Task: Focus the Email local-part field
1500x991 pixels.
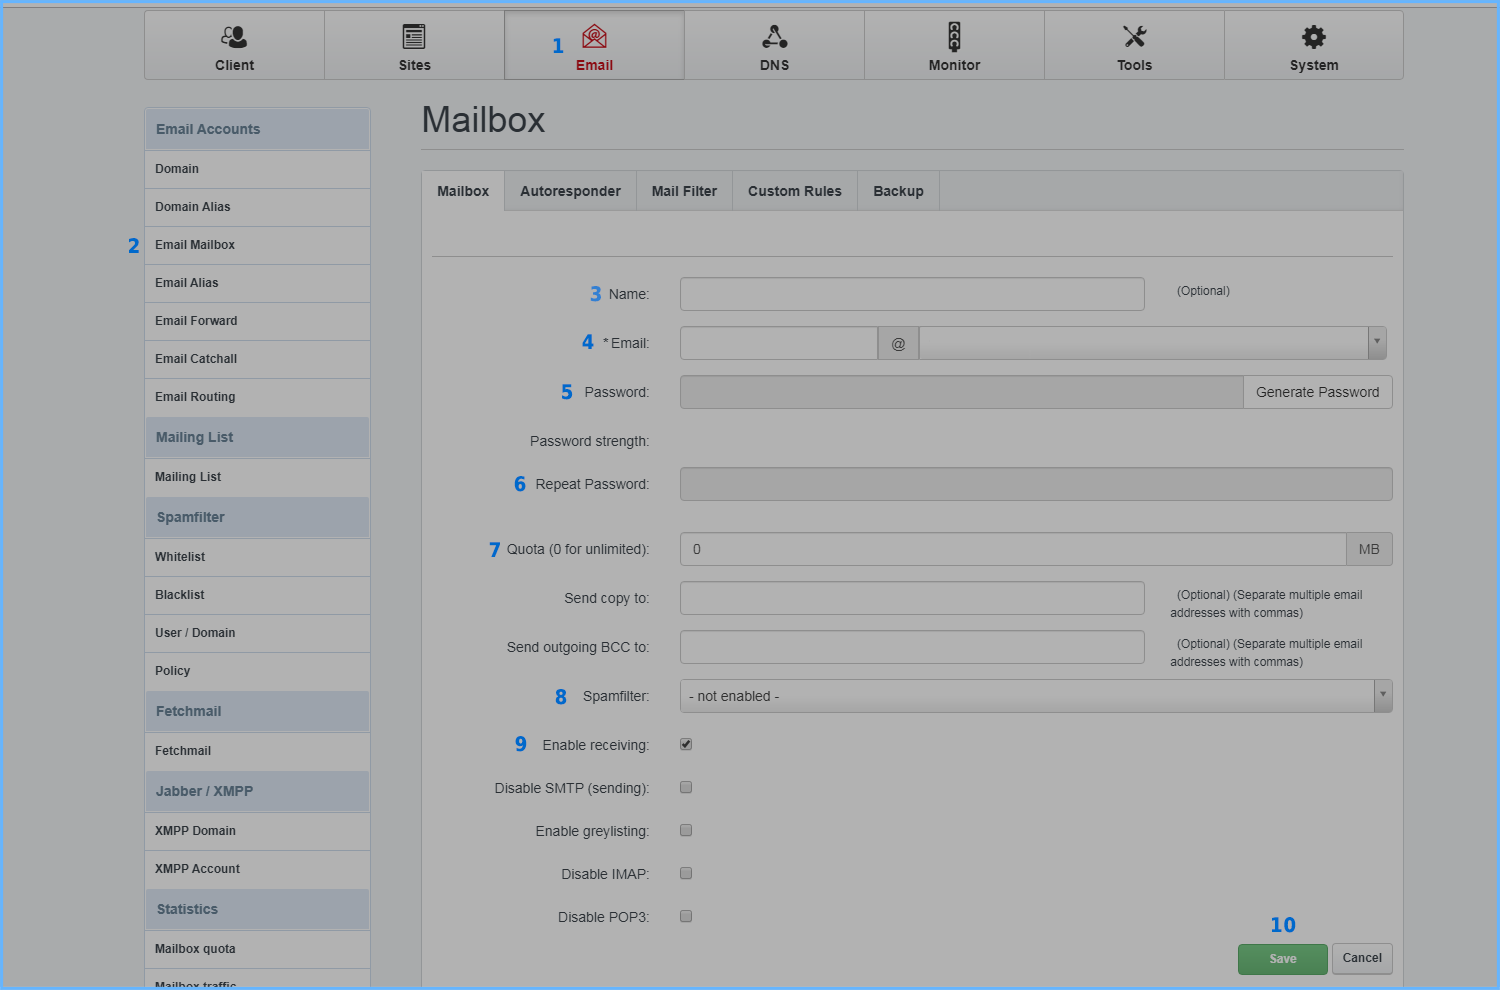Action: pyautogui.click(x=779, y=343)
